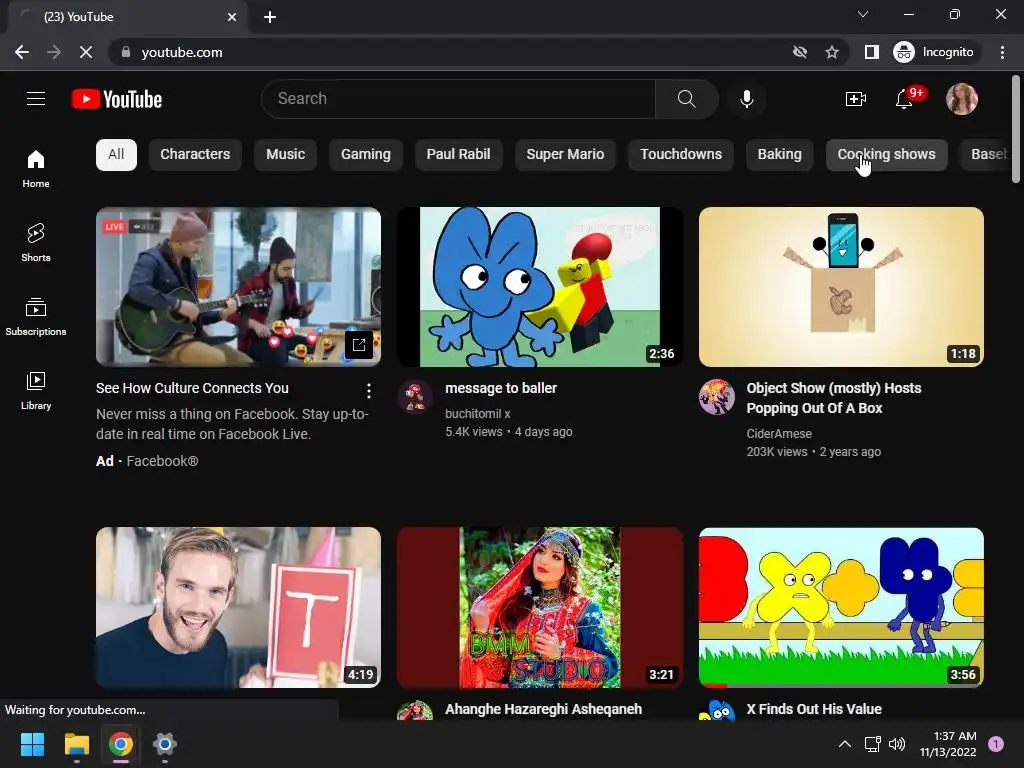1024x768 pixels.
Task: Select the All filter chip
Action: tap(116, 155)
